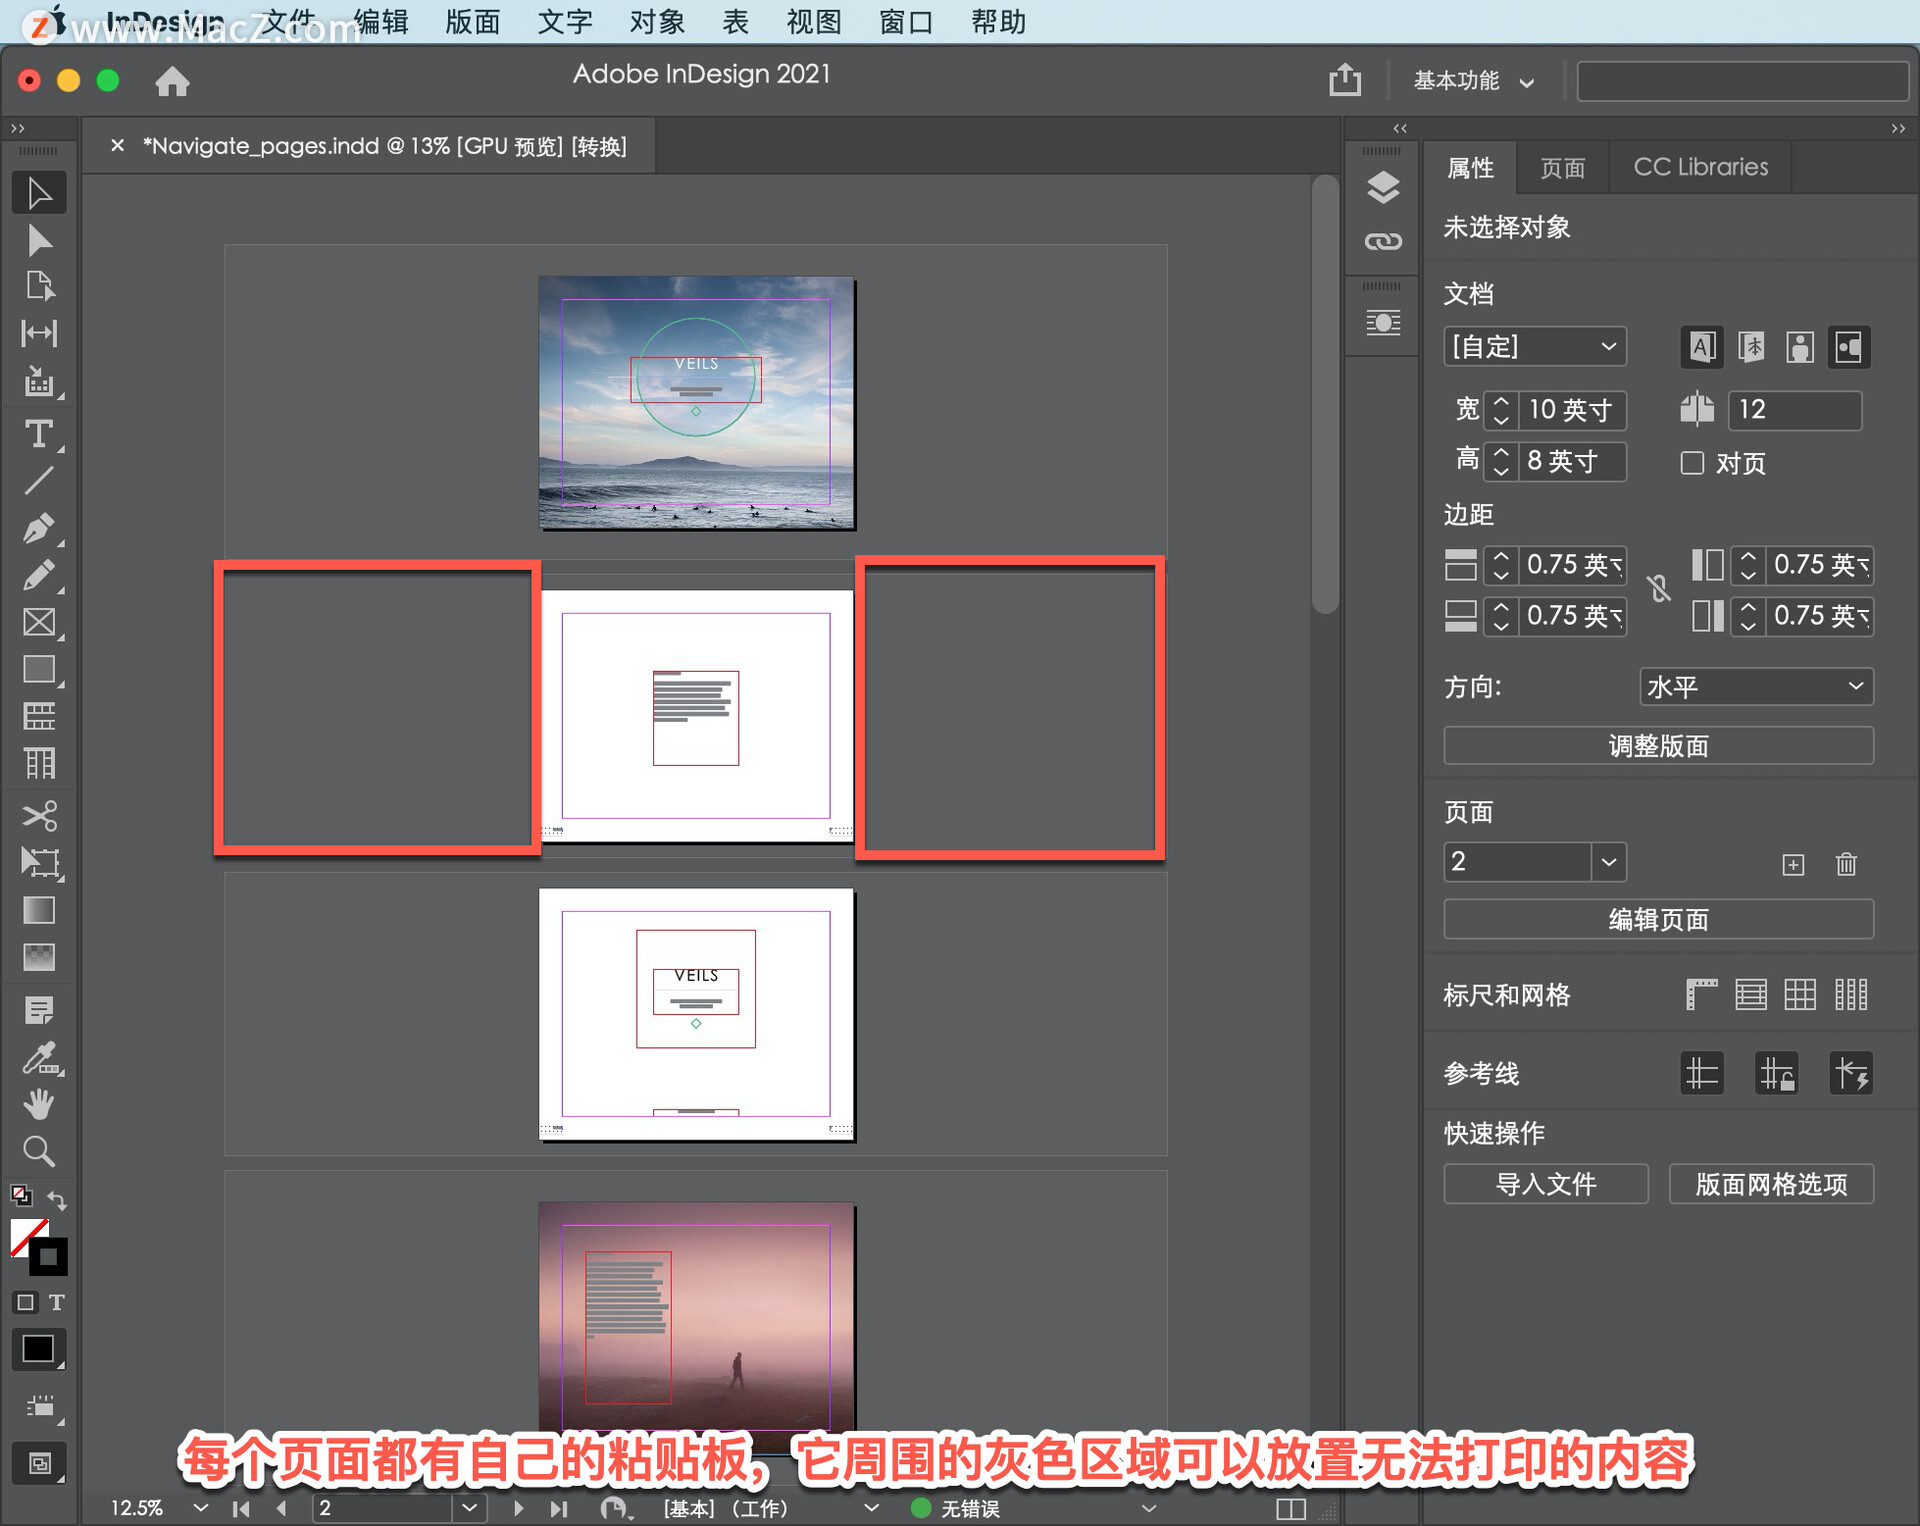Open the page number 2 dropdown in properties
The height and width of the screenshot is (1526, 1920).
pos(1608,862)
